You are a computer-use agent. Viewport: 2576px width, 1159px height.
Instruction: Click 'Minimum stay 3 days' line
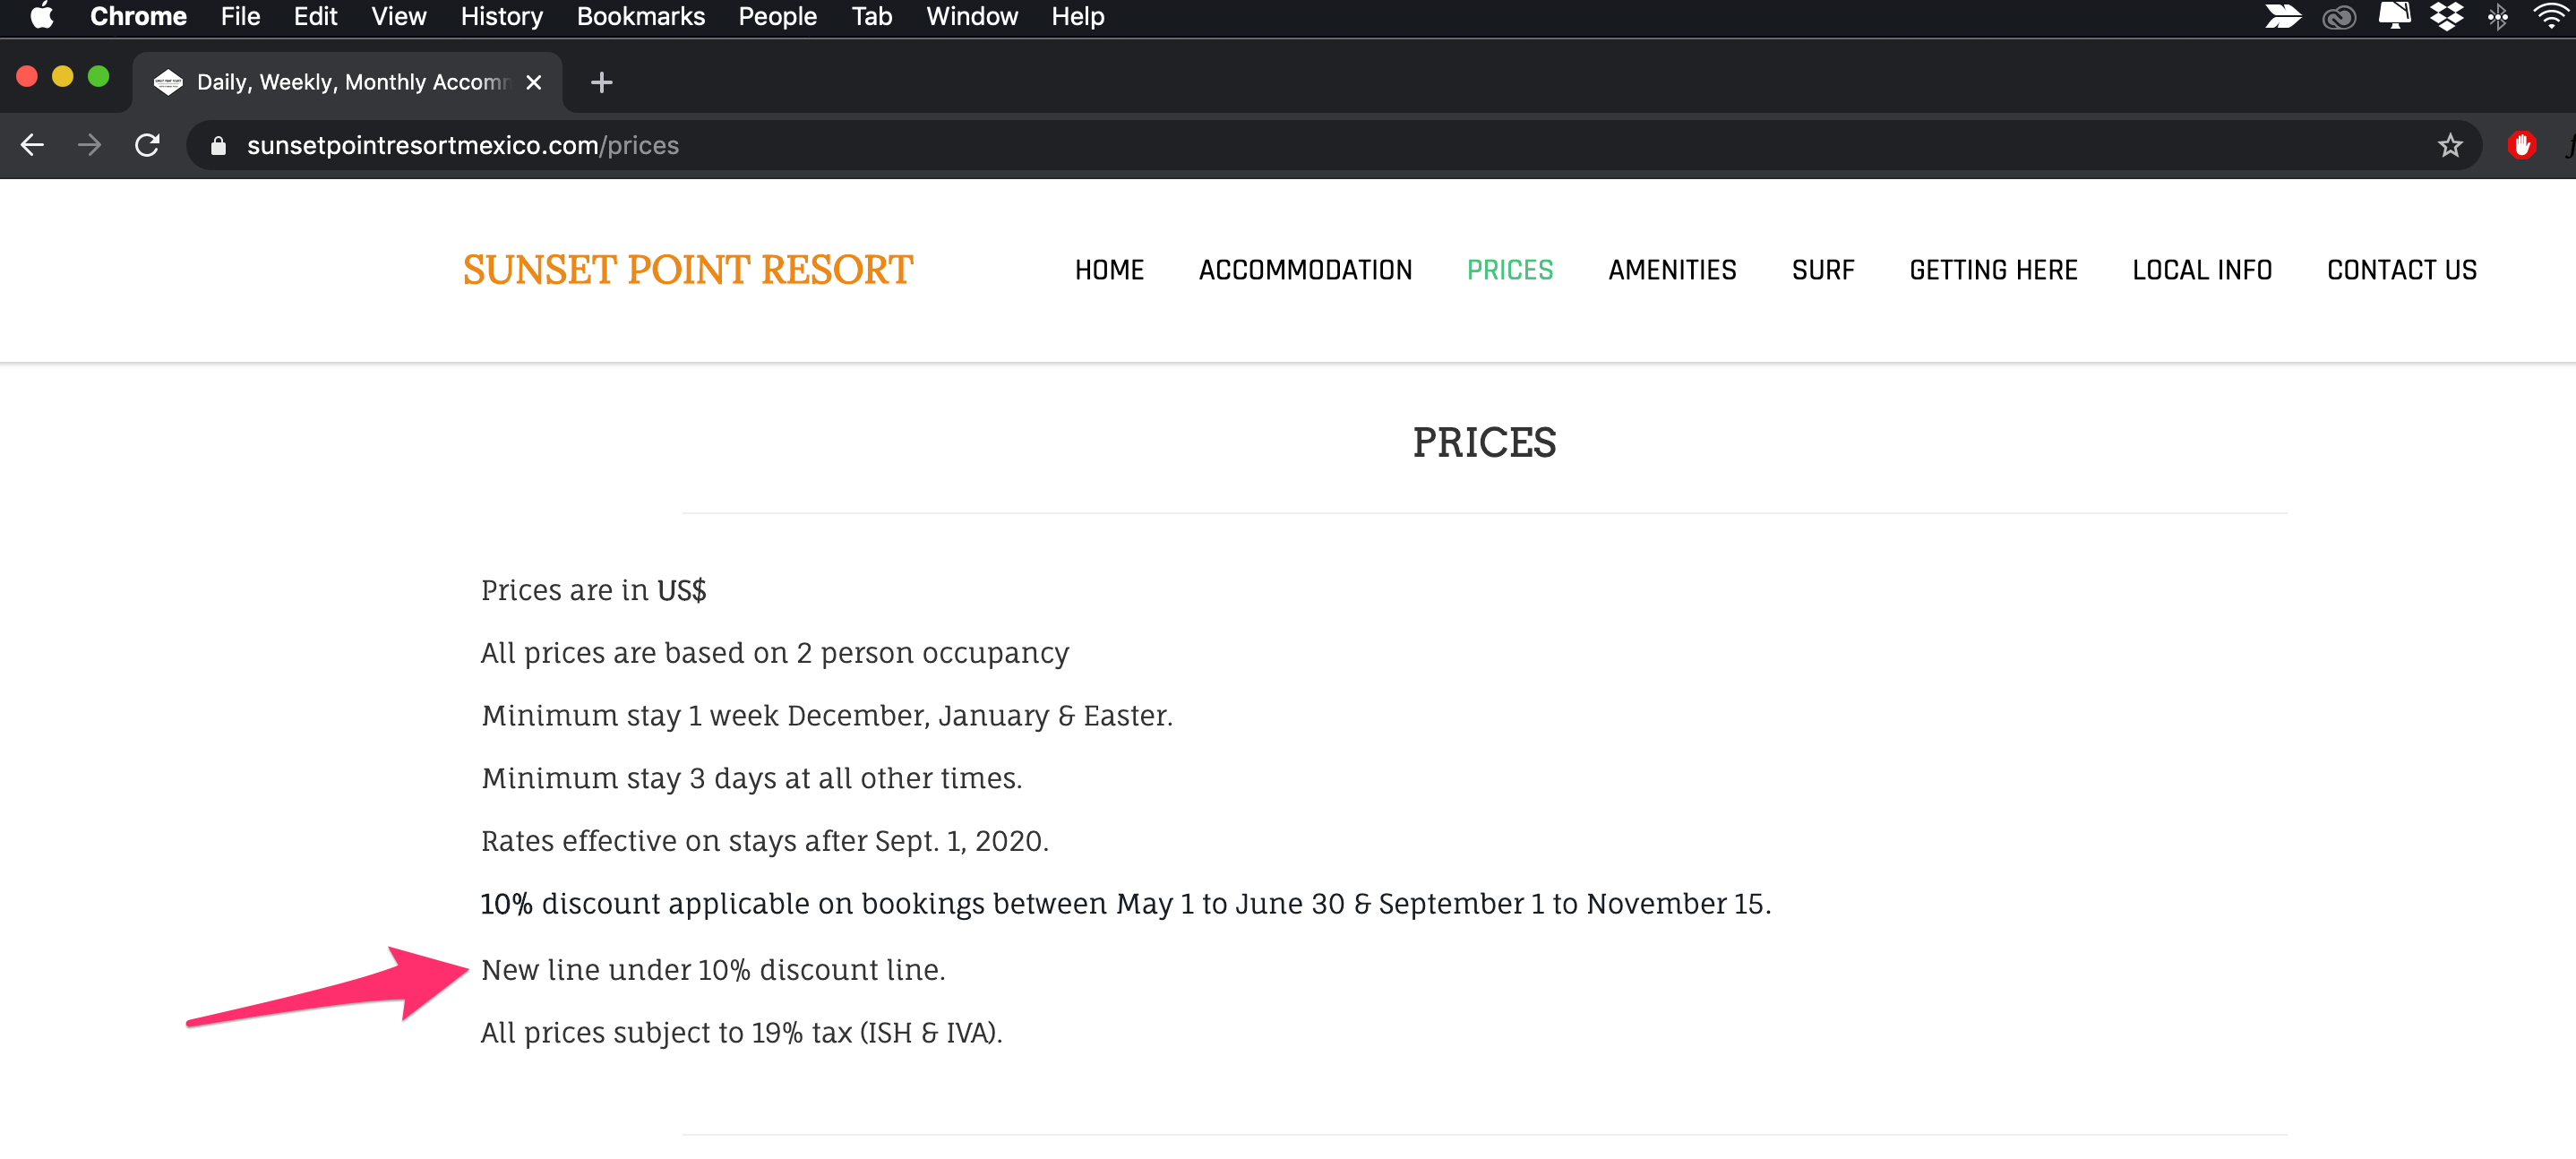tap(752, 778)
